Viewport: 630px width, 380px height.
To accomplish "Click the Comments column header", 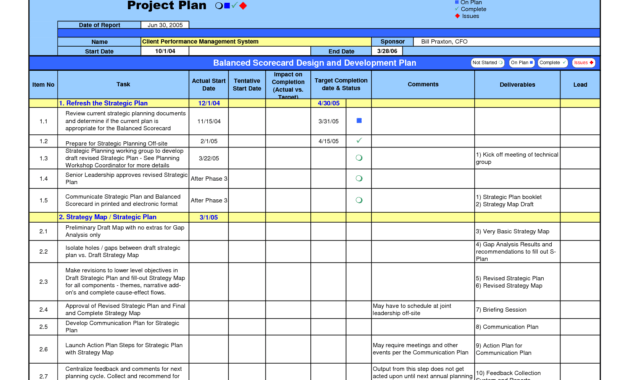I will tap(423, 84).
